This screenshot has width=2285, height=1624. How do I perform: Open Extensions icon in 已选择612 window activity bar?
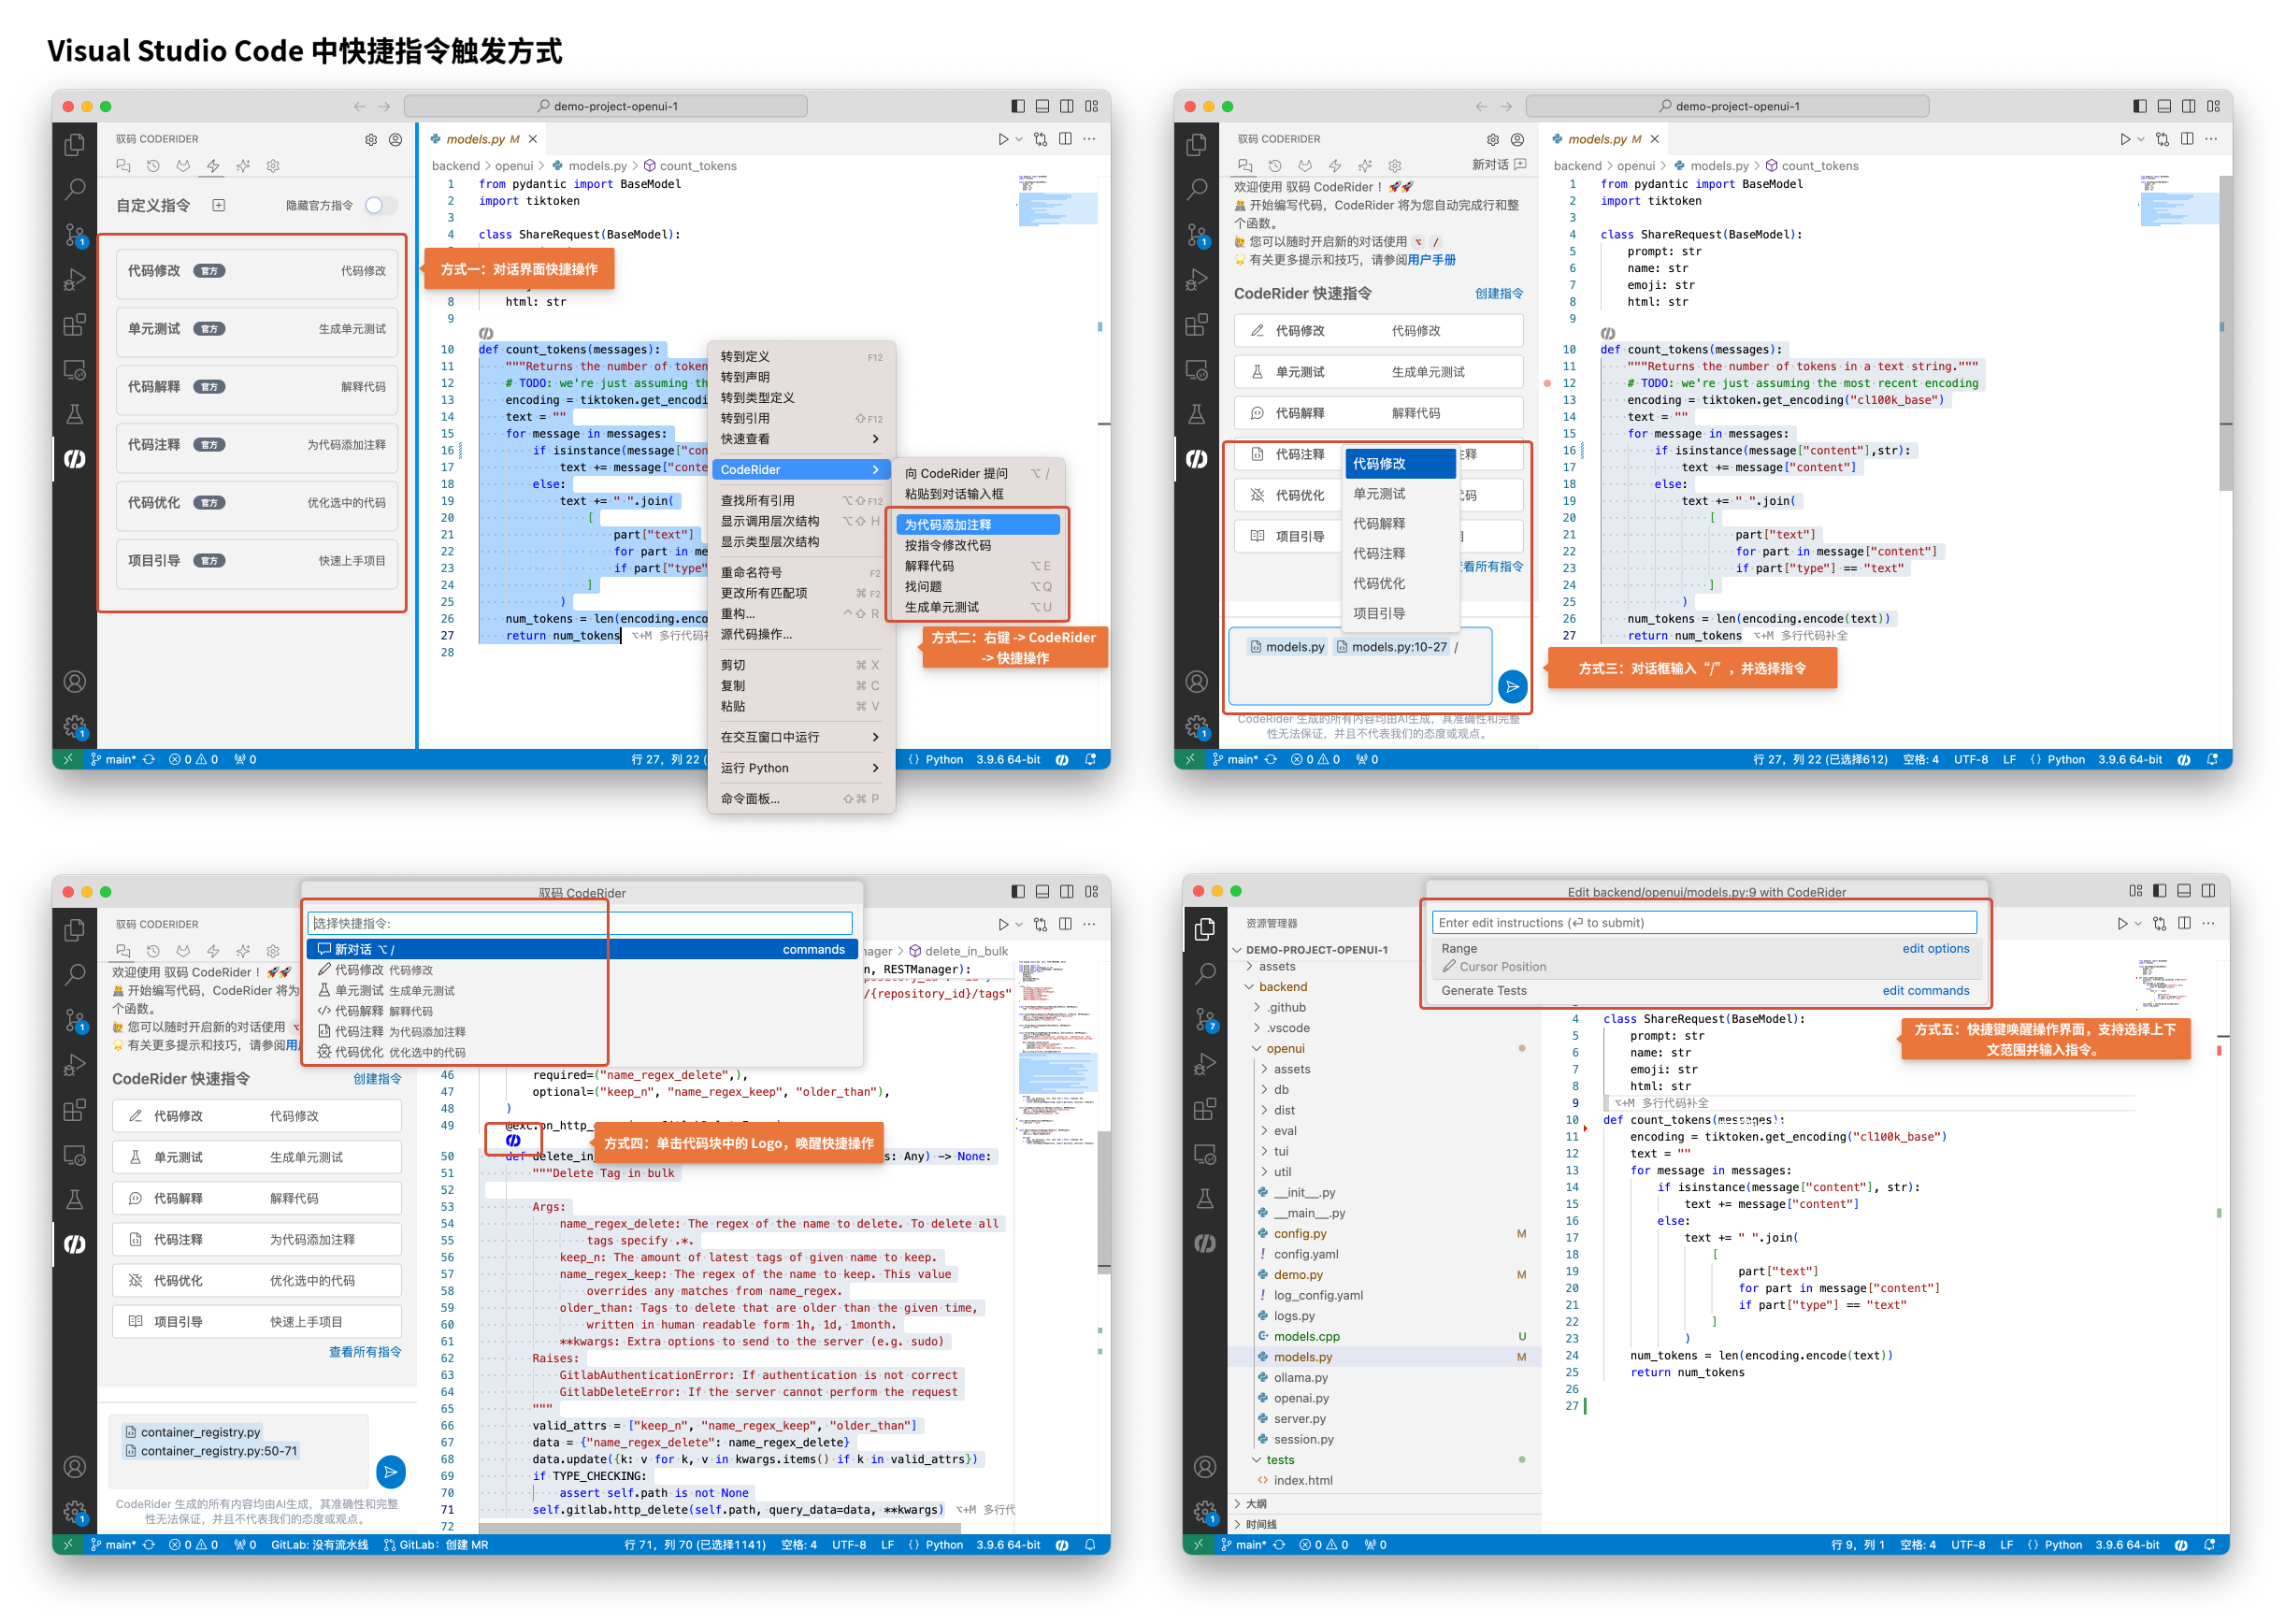coord(1196,325)
